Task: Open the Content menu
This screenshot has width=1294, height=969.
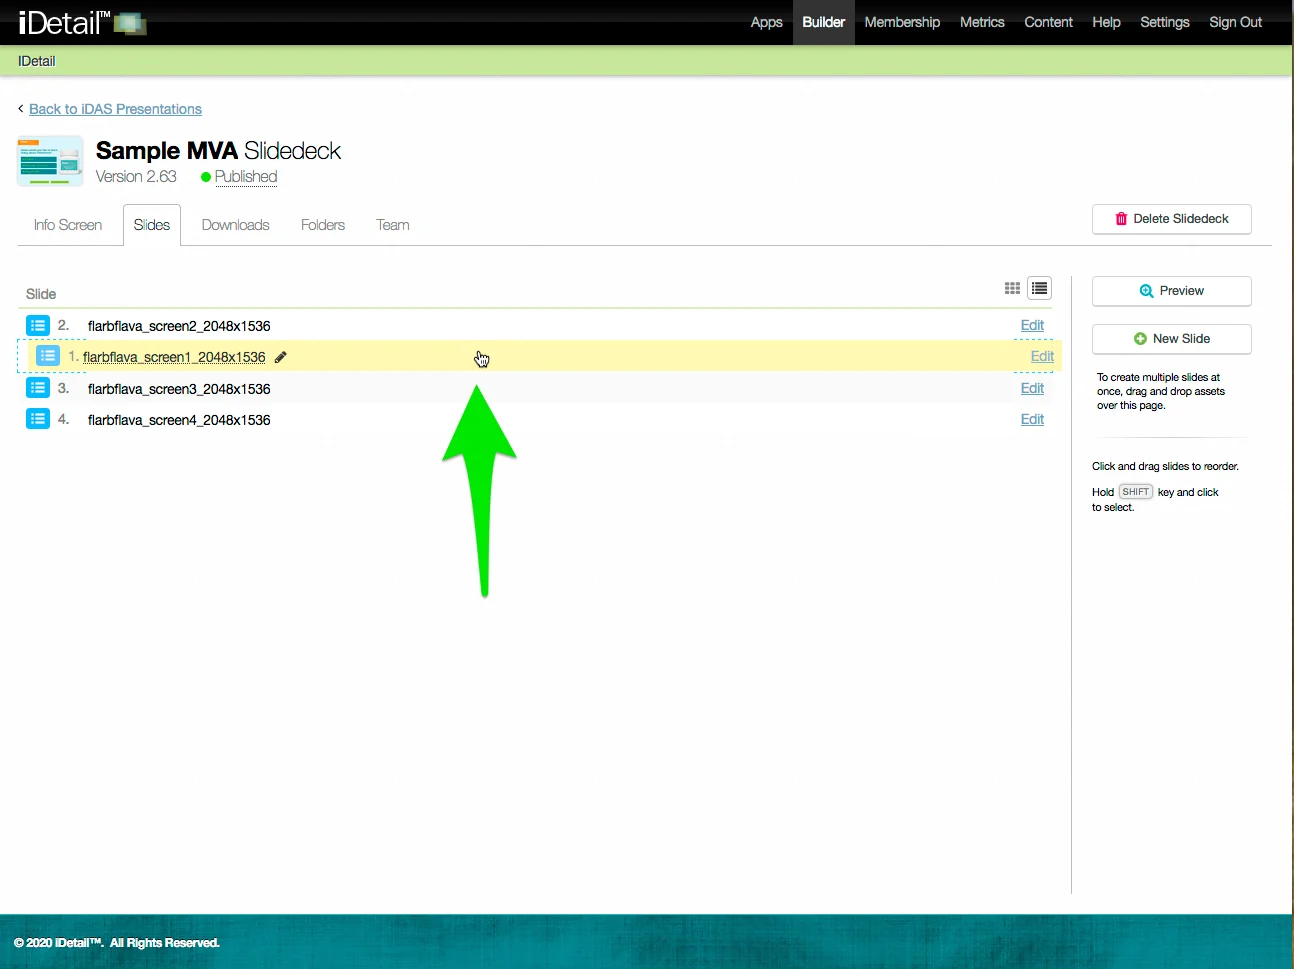Action: [1048, 22]
